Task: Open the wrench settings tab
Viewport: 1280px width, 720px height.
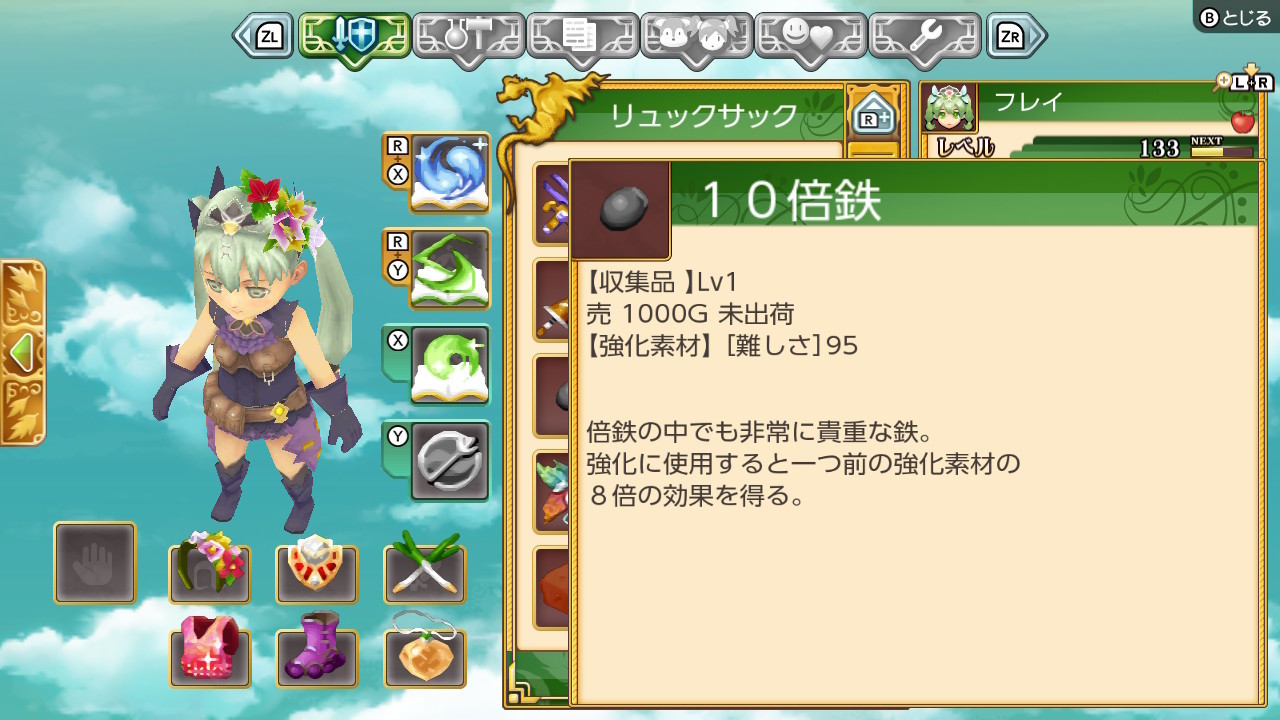Action: coord(924,38)
